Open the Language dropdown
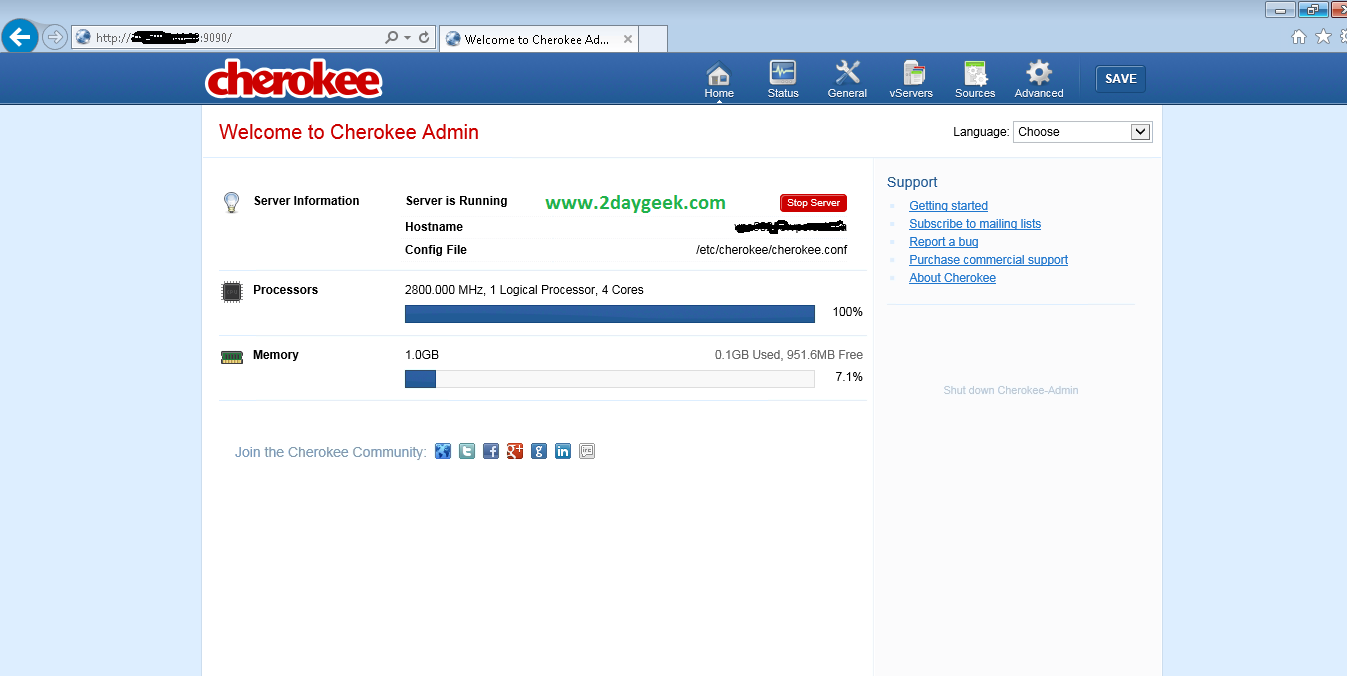The height and width of the screenshot is (676, 1347). tap(1082, 132)
